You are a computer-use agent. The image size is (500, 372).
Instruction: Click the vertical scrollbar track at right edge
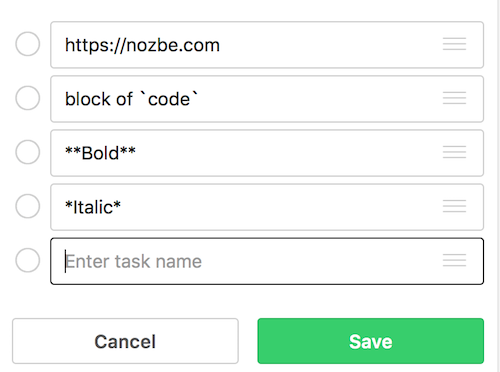click(x=497, y=186)
